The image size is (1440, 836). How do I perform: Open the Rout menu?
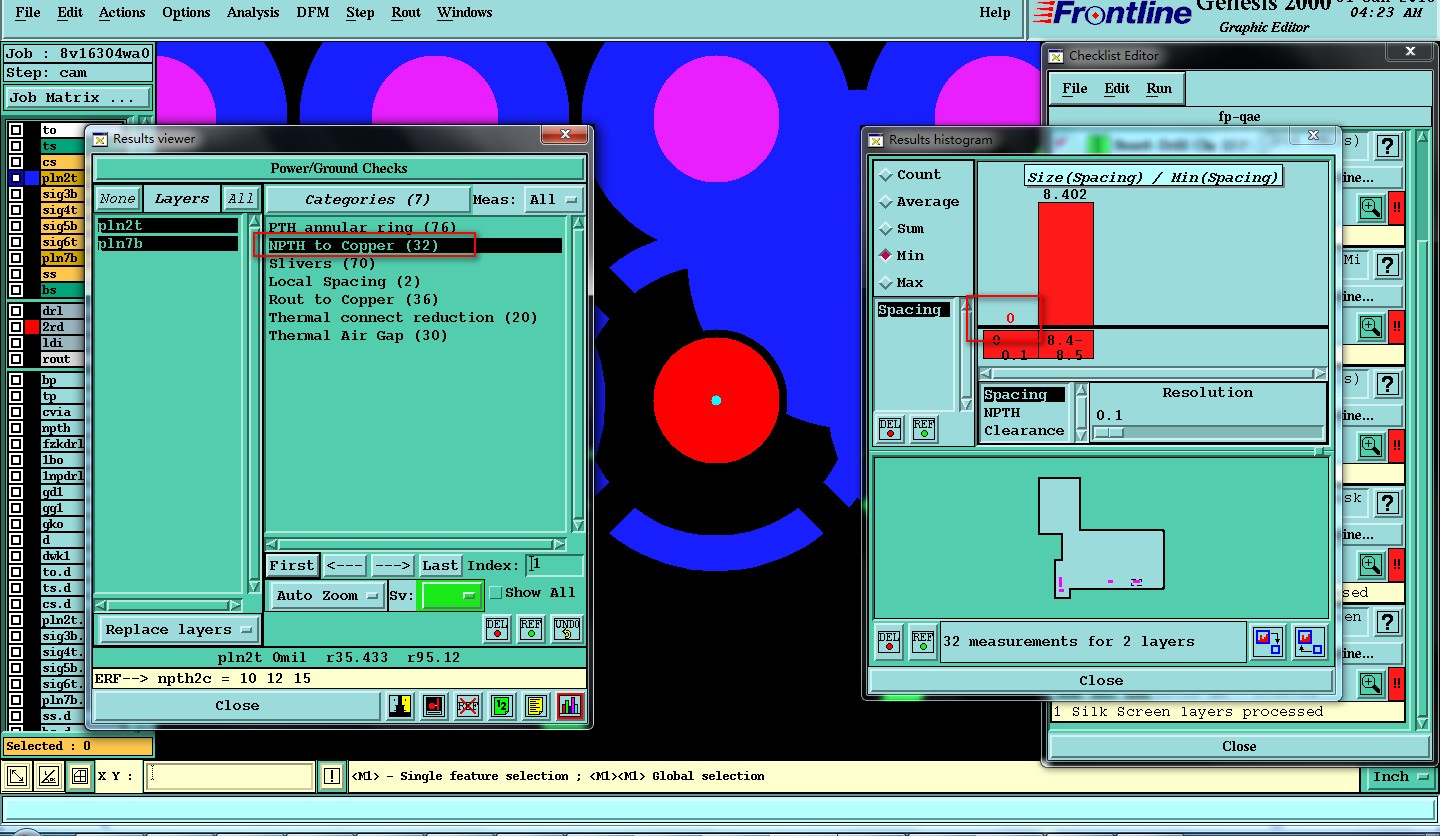click(406, 13)
